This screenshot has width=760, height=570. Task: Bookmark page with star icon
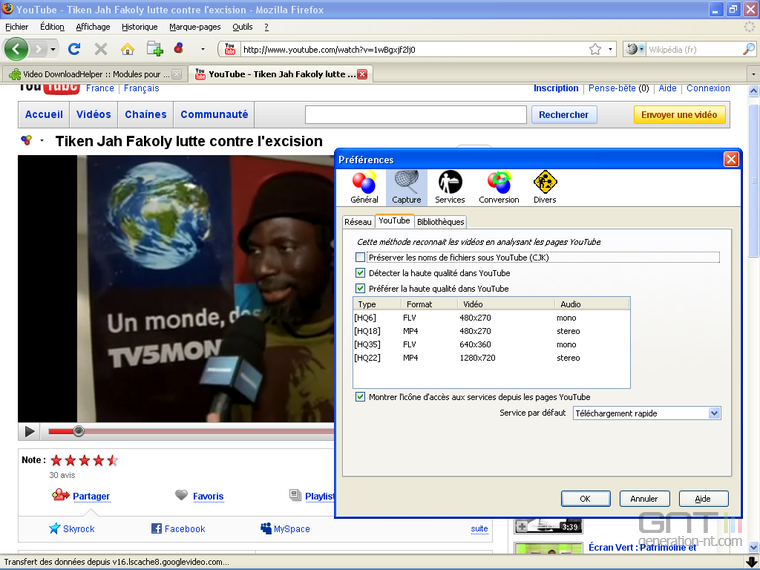pyautogui.click(x=595, y=49)
